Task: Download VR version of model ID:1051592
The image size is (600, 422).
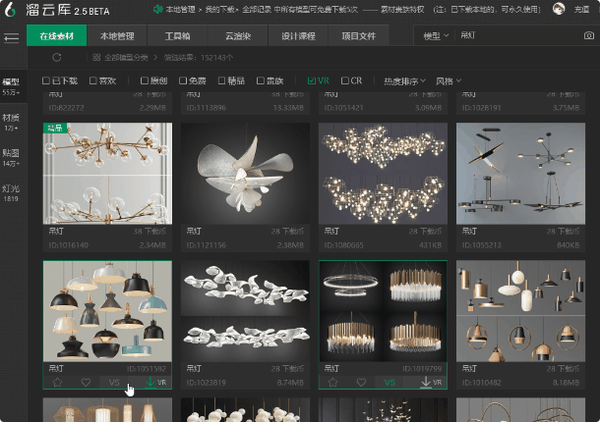Action: pyautogui.click(x=156, y=382)
